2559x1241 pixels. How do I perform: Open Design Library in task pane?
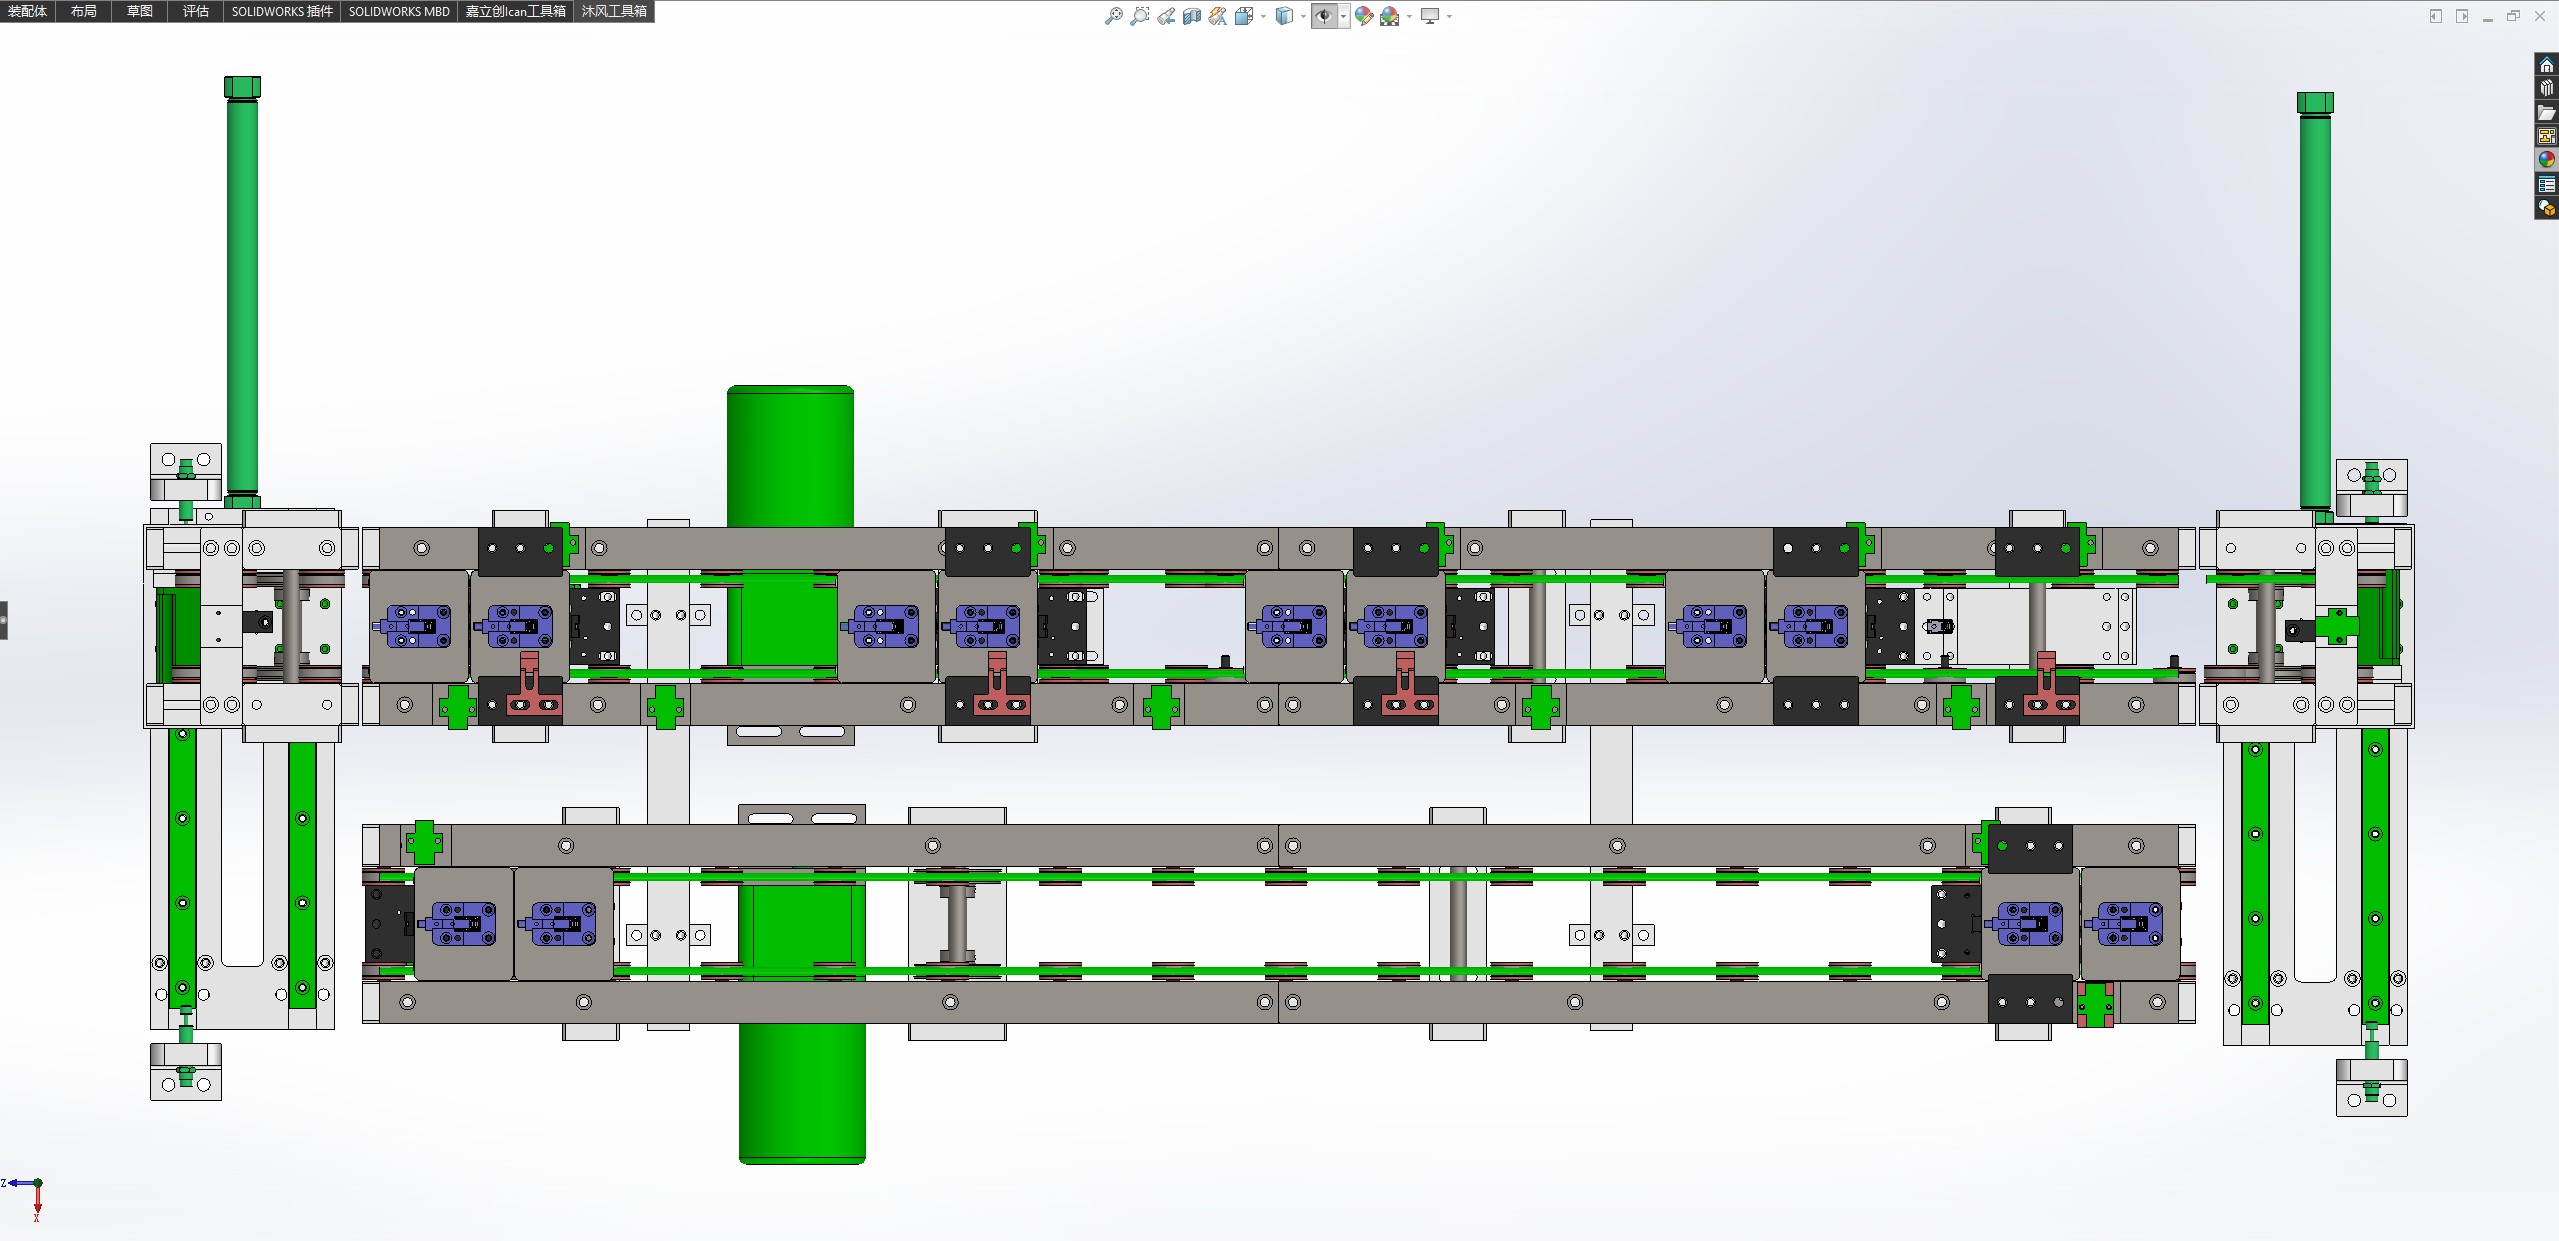2547,88
